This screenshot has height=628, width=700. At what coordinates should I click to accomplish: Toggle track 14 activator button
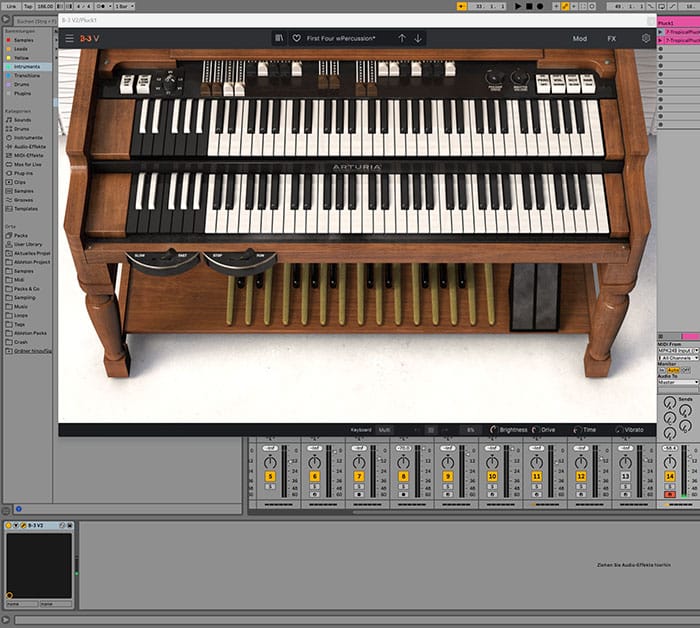pyautogui.click(x=670, y=476)
